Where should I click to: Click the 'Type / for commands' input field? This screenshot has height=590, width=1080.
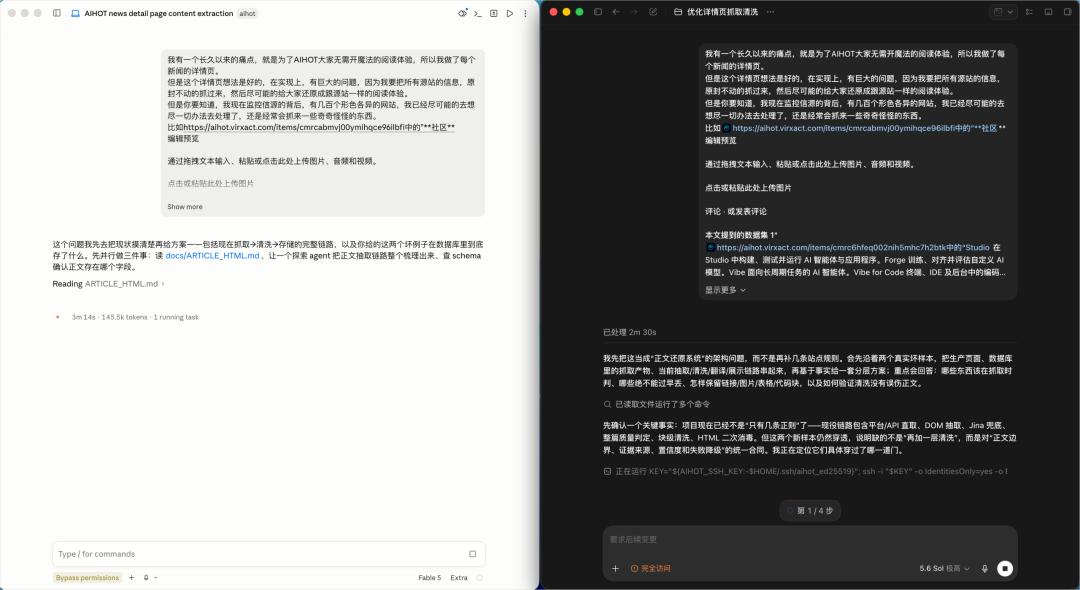(269, 554)
